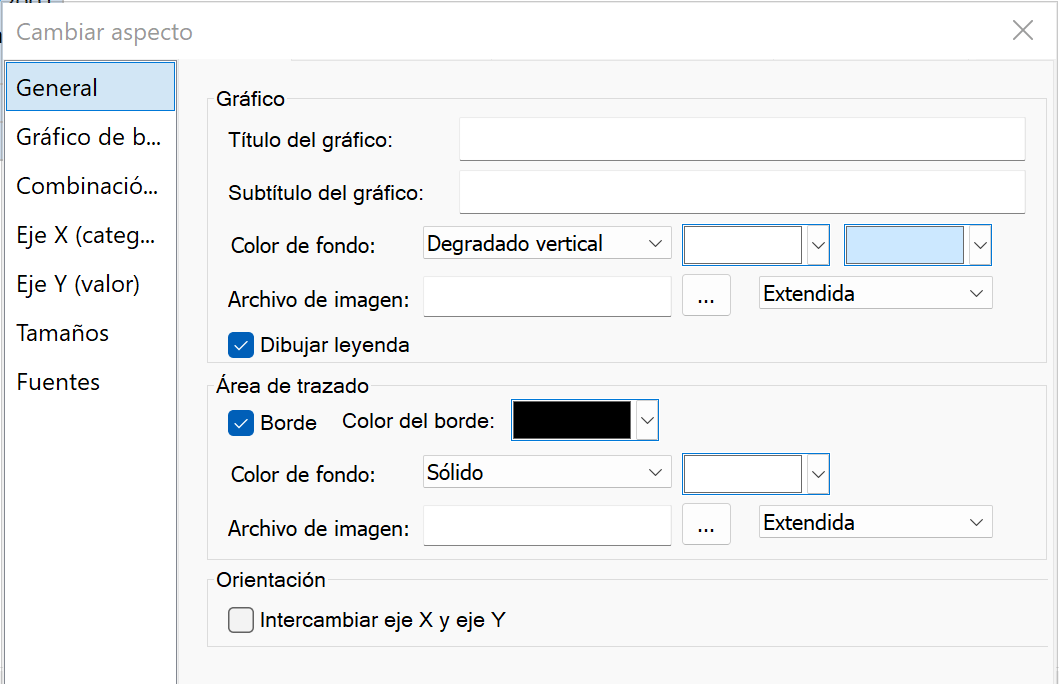Select the Eje X (categoría) section
Image resolution: width=1059 pixels, height=684 pixels.
[88, 235]
